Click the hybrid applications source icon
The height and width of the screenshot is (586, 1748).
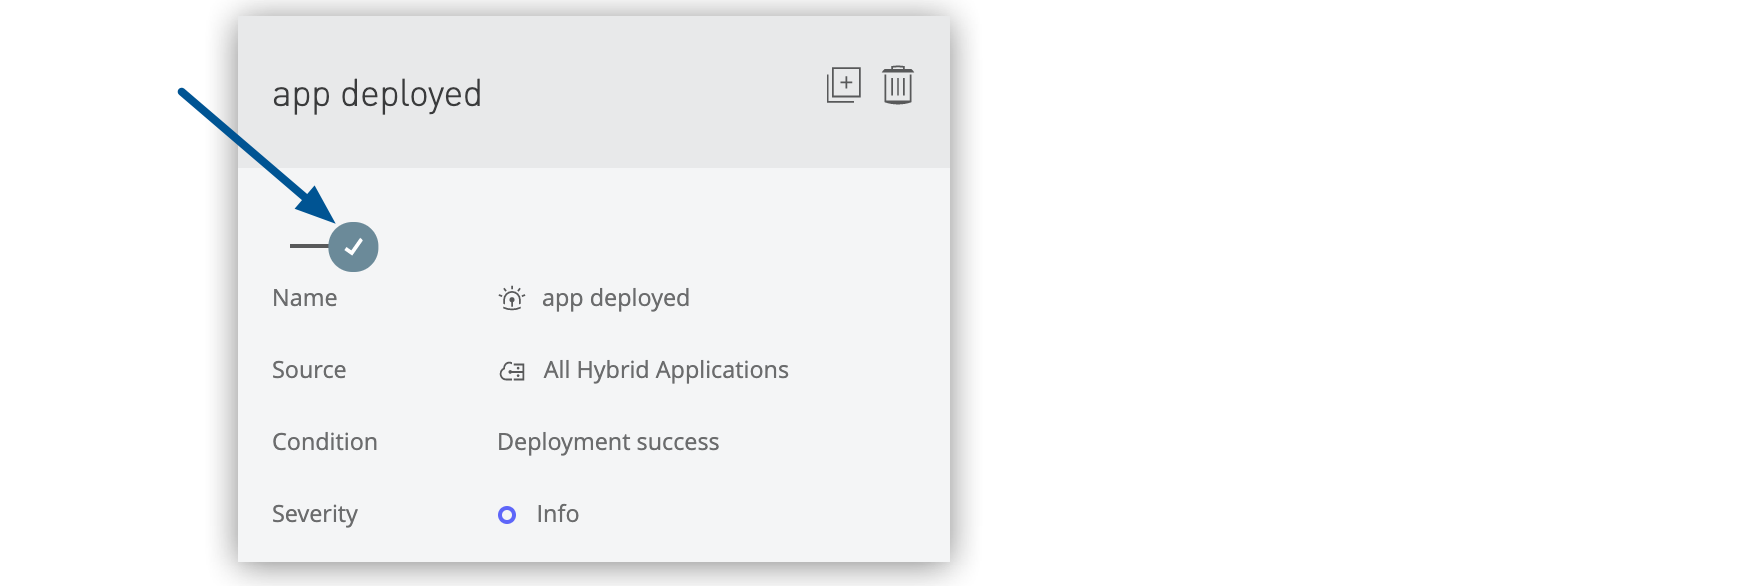[512, 371]
